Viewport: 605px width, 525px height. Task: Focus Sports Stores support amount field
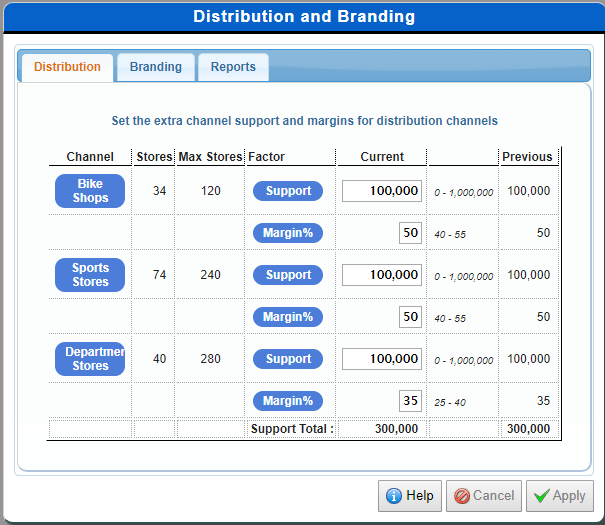(382, 275)
